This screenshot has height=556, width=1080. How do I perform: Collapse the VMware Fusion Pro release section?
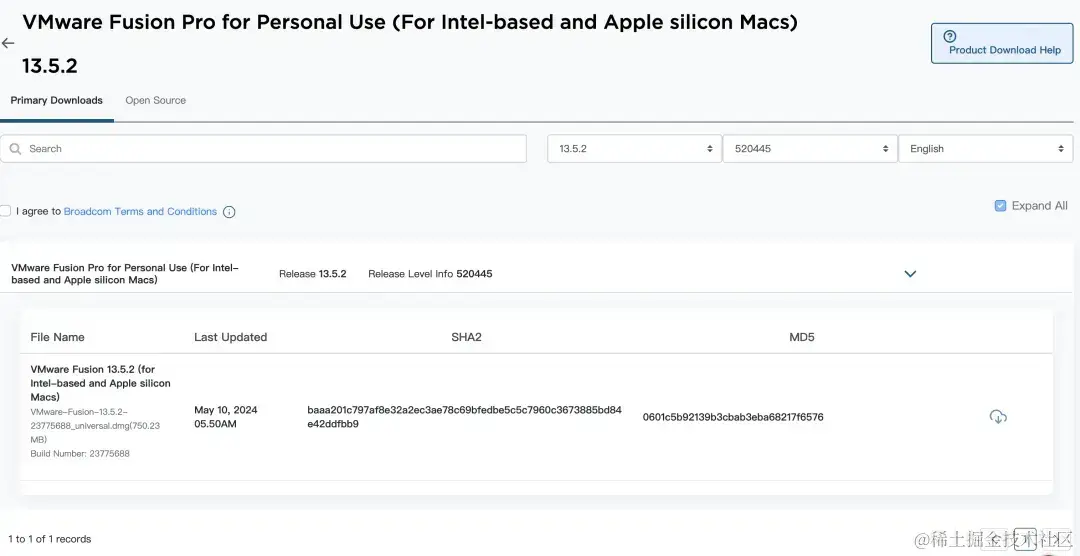point(910,273)
